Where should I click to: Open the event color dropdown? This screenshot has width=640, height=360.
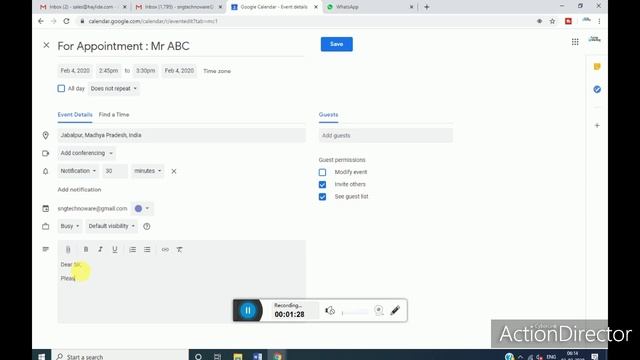[142, 209]
